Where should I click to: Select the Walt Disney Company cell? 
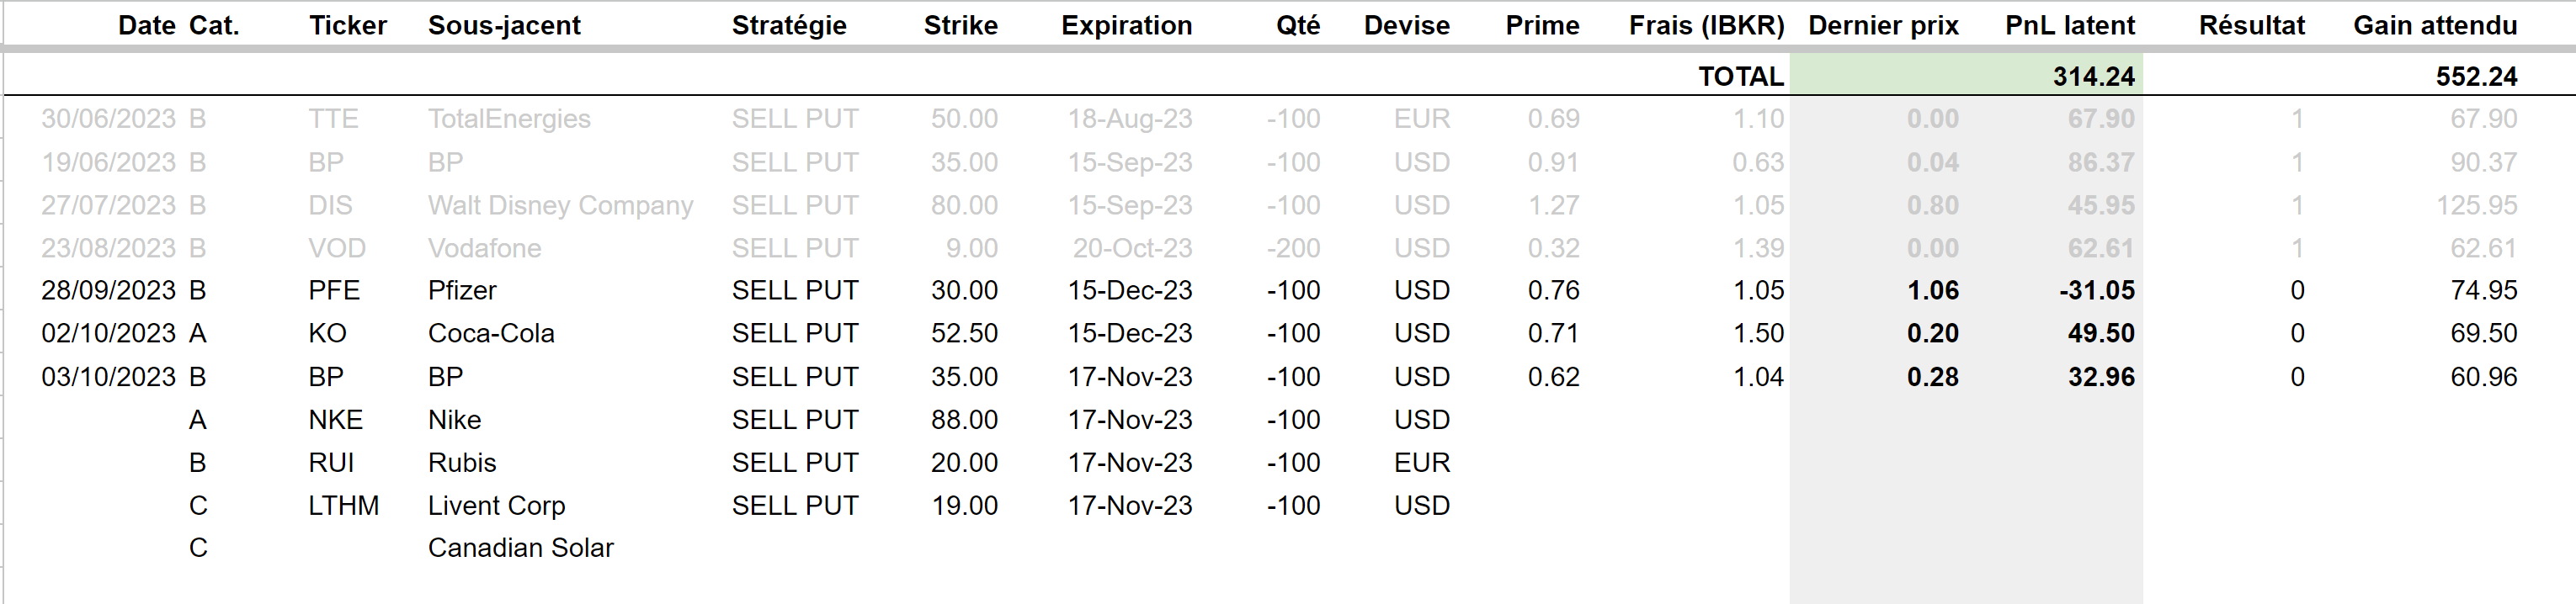point(560,205)
